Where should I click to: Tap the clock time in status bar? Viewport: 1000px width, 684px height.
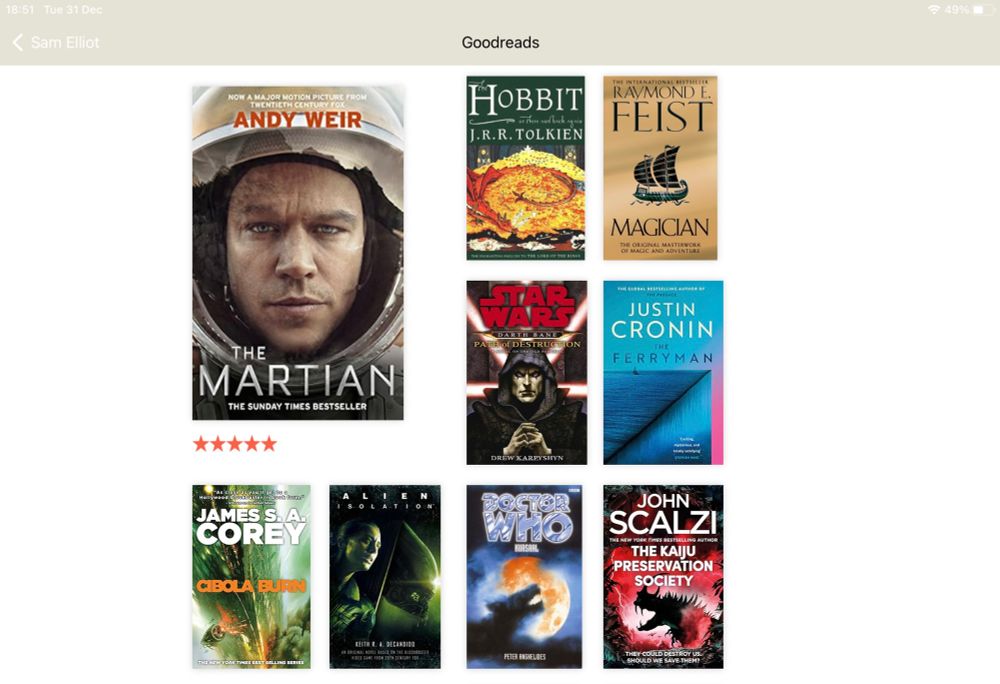[20, 10]
